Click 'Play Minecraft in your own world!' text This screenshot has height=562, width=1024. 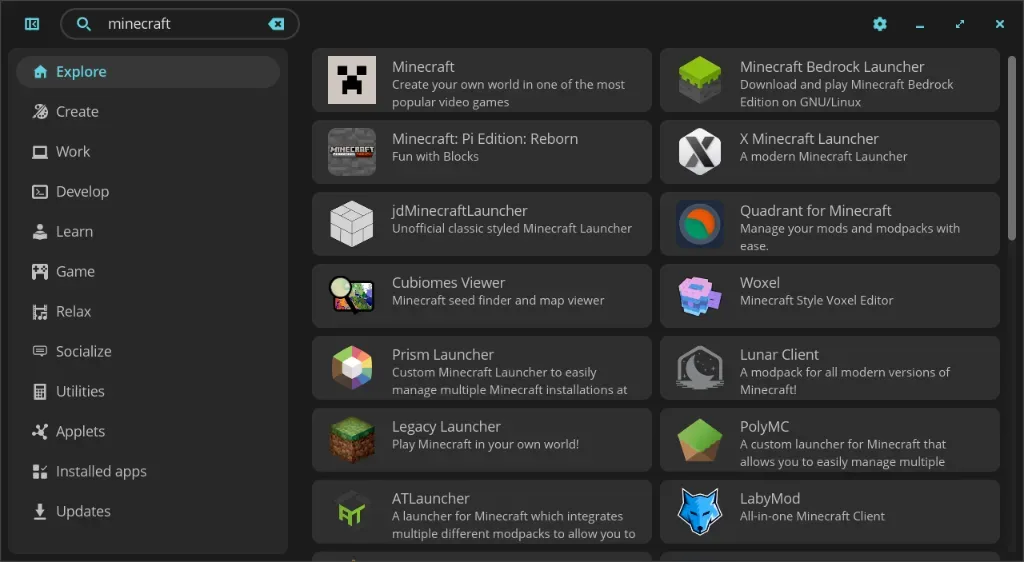click(x=485, y=445)
